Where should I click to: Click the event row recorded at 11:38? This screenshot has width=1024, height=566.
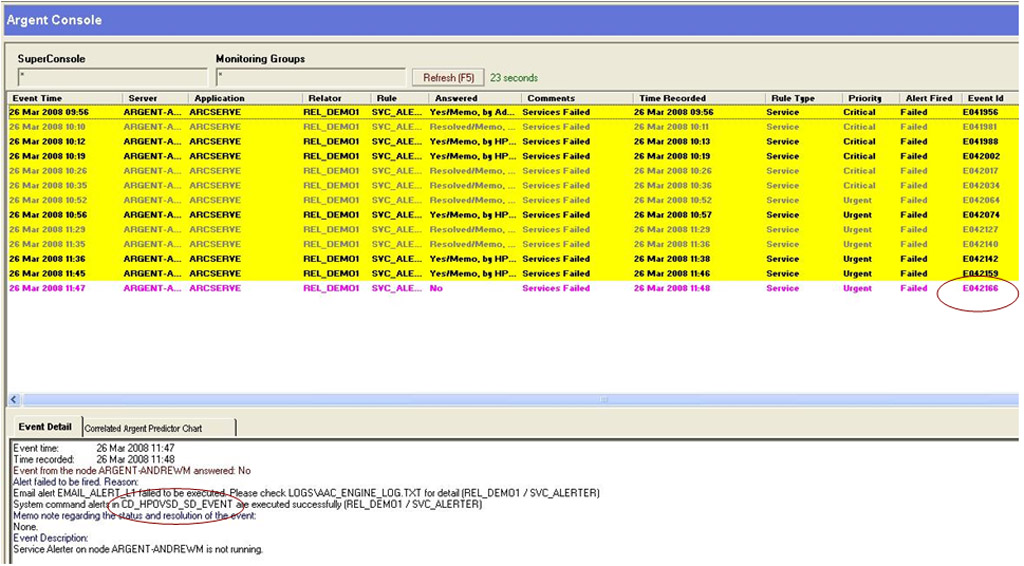point(500,259)
